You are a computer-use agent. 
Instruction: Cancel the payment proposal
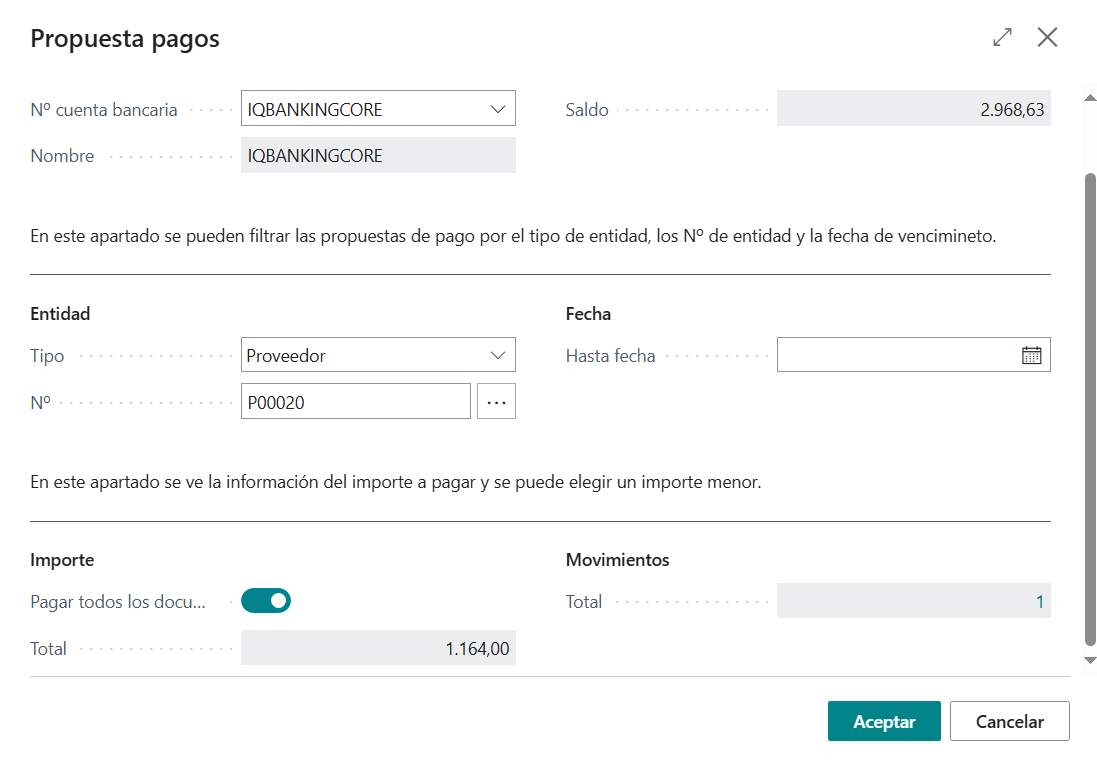tap(1009, 720)
